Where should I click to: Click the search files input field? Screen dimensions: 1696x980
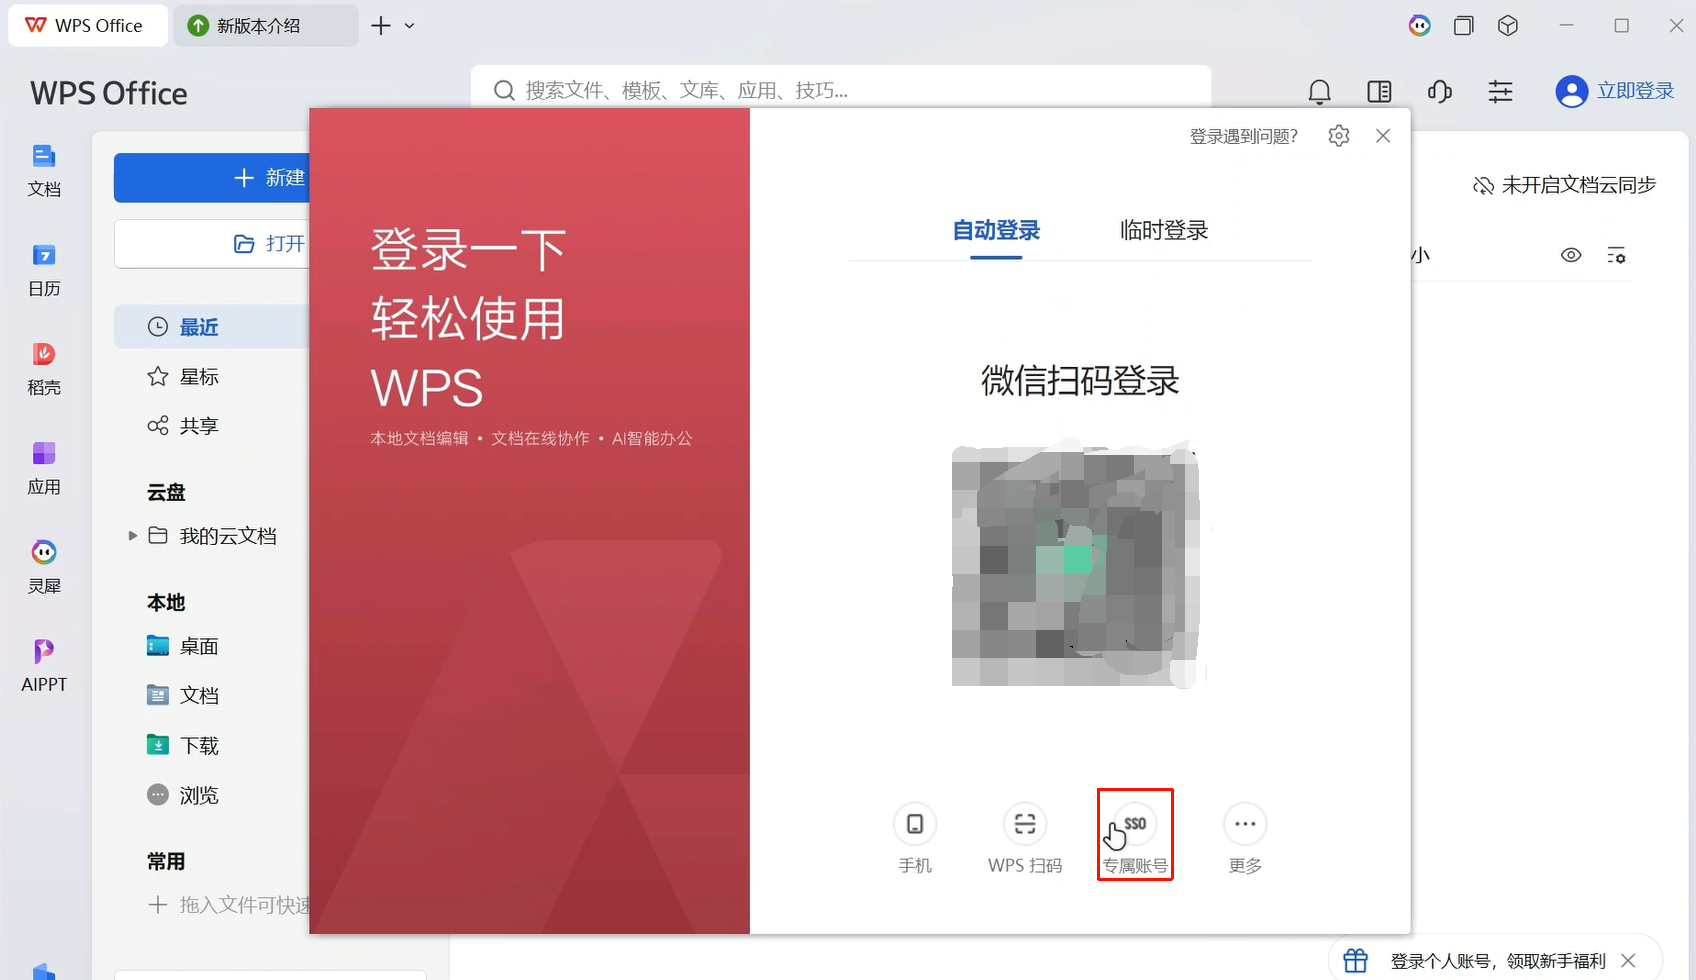pyautogui.click(x=841, y=90)
